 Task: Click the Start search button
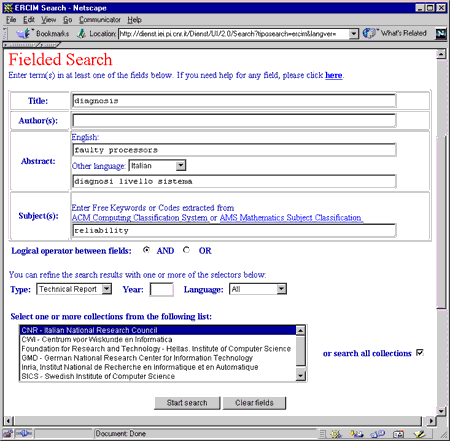coord(187,403)
